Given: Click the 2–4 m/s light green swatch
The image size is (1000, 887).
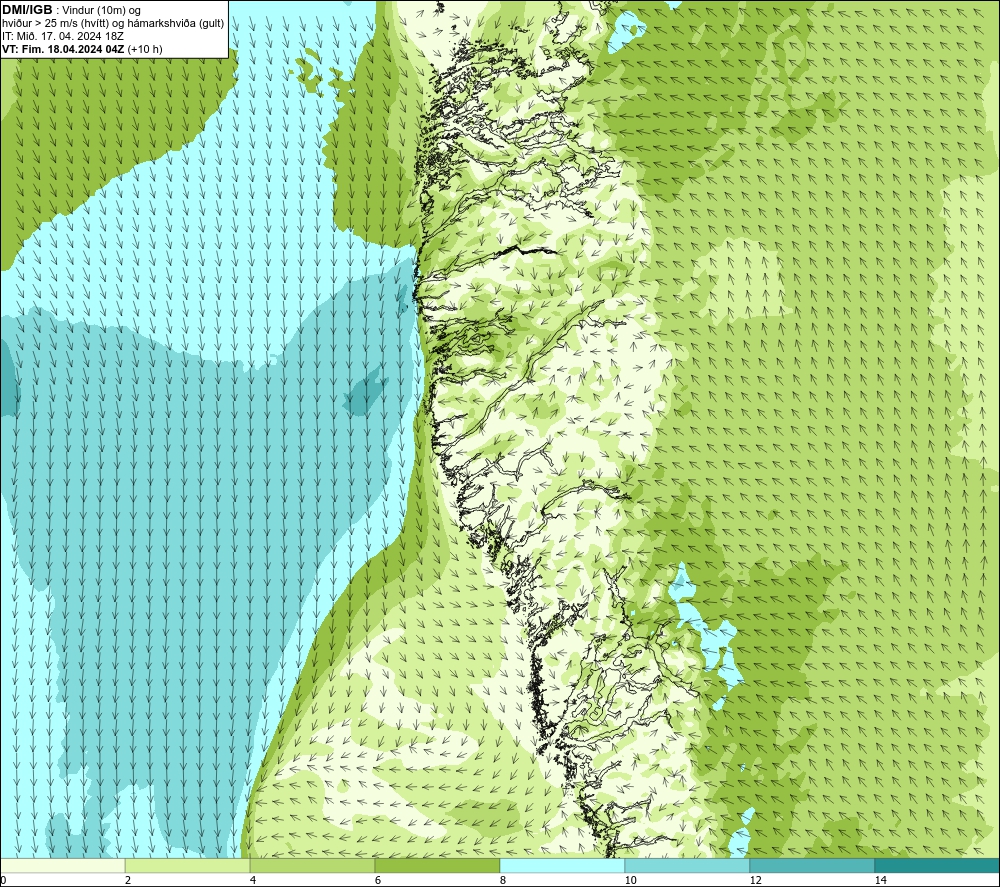Looking at the screenshot, I should pyautogui.click(x=188, y=865).
